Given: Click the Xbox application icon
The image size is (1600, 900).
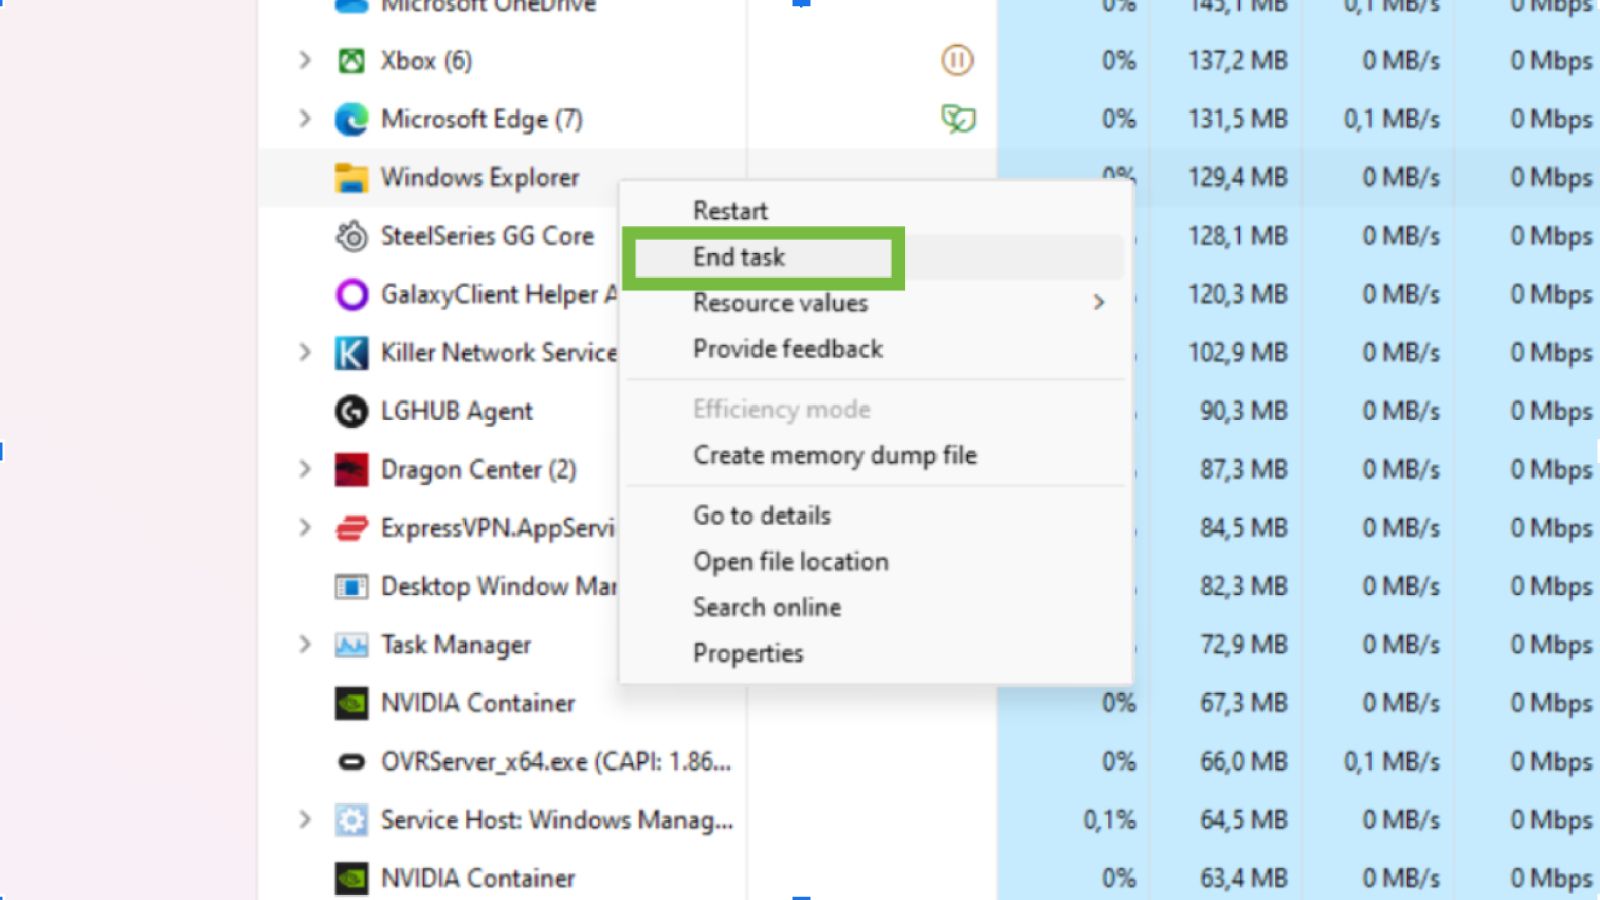Looking at the screenshot, I should pos(351,60).
